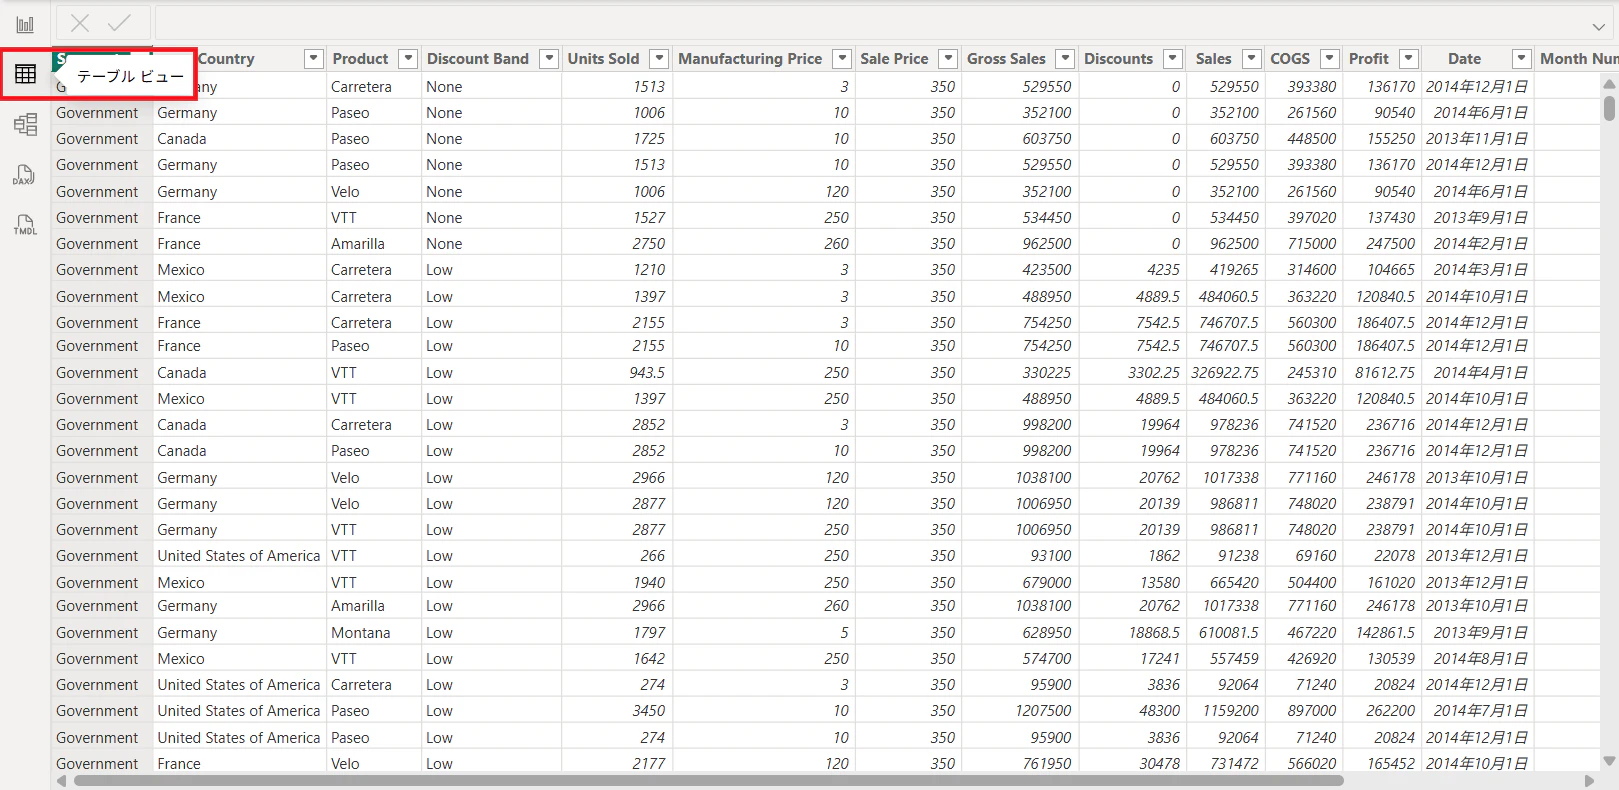Open the DAX query view icon

(x=25, y=175)
